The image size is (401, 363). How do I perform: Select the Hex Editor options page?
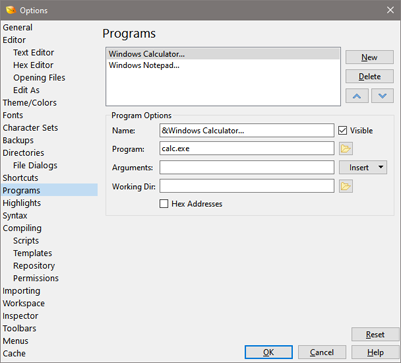33,65
